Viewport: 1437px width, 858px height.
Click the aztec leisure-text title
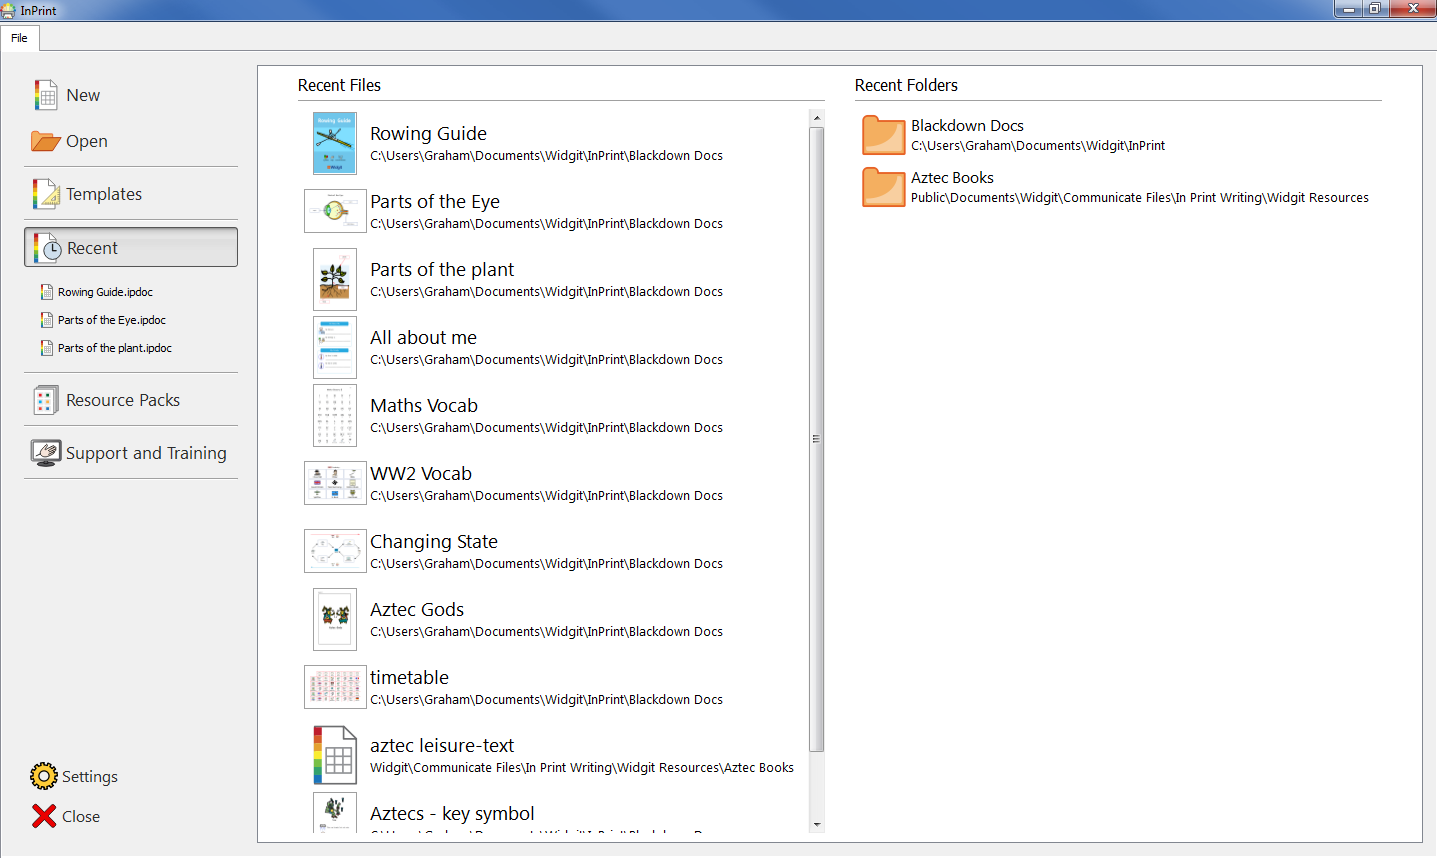(442, 745)
